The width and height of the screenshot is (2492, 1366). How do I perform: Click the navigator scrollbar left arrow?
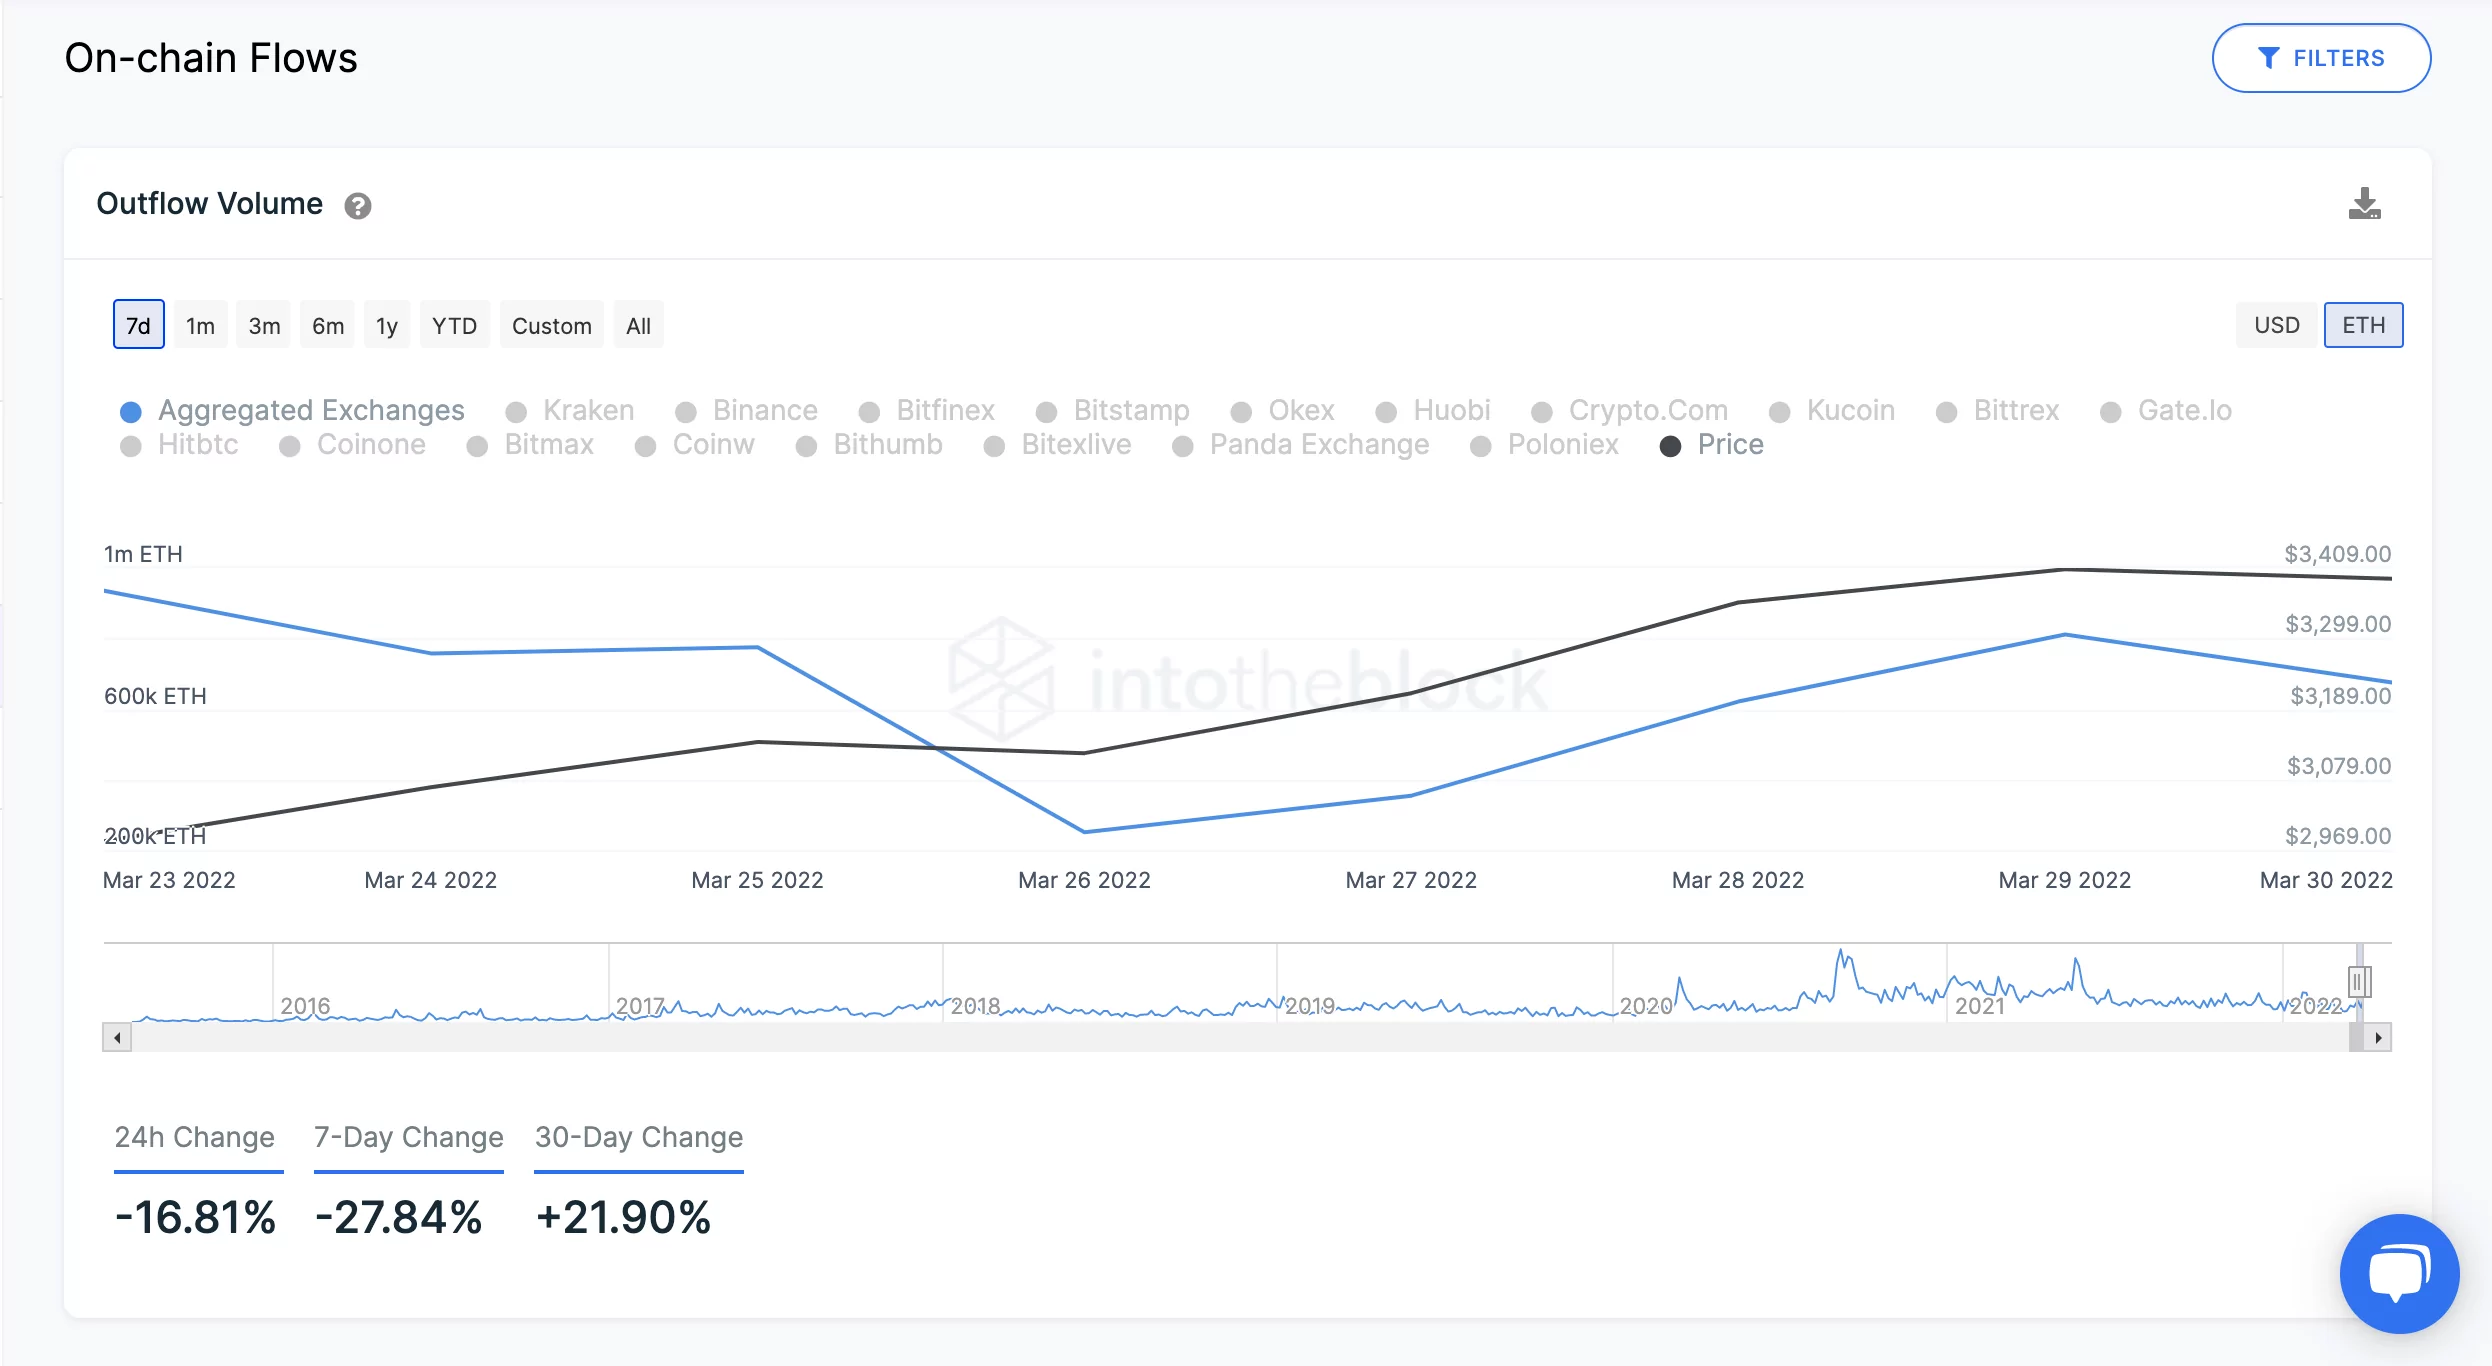tap(117, 1038)
